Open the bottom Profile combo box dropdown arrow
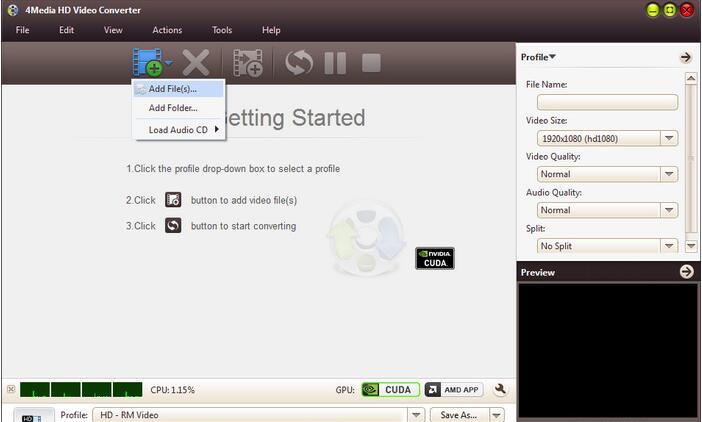 coord(416,415)
